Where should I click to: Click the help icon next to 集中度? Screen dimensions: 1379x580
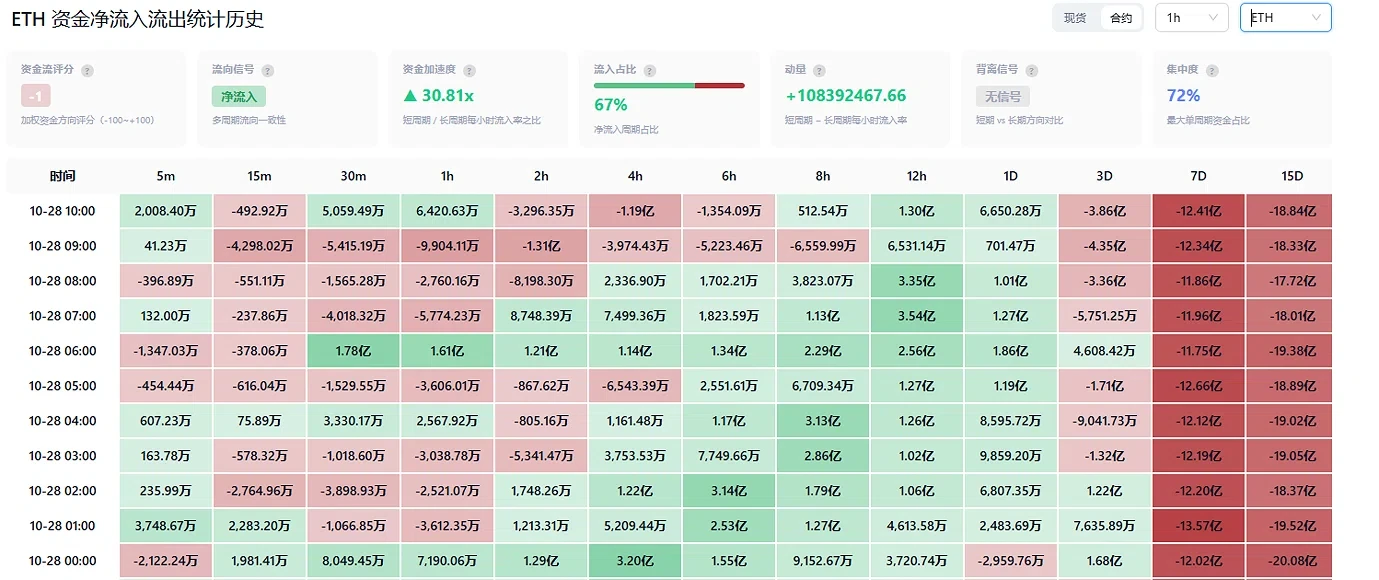tap(1211, 71)
